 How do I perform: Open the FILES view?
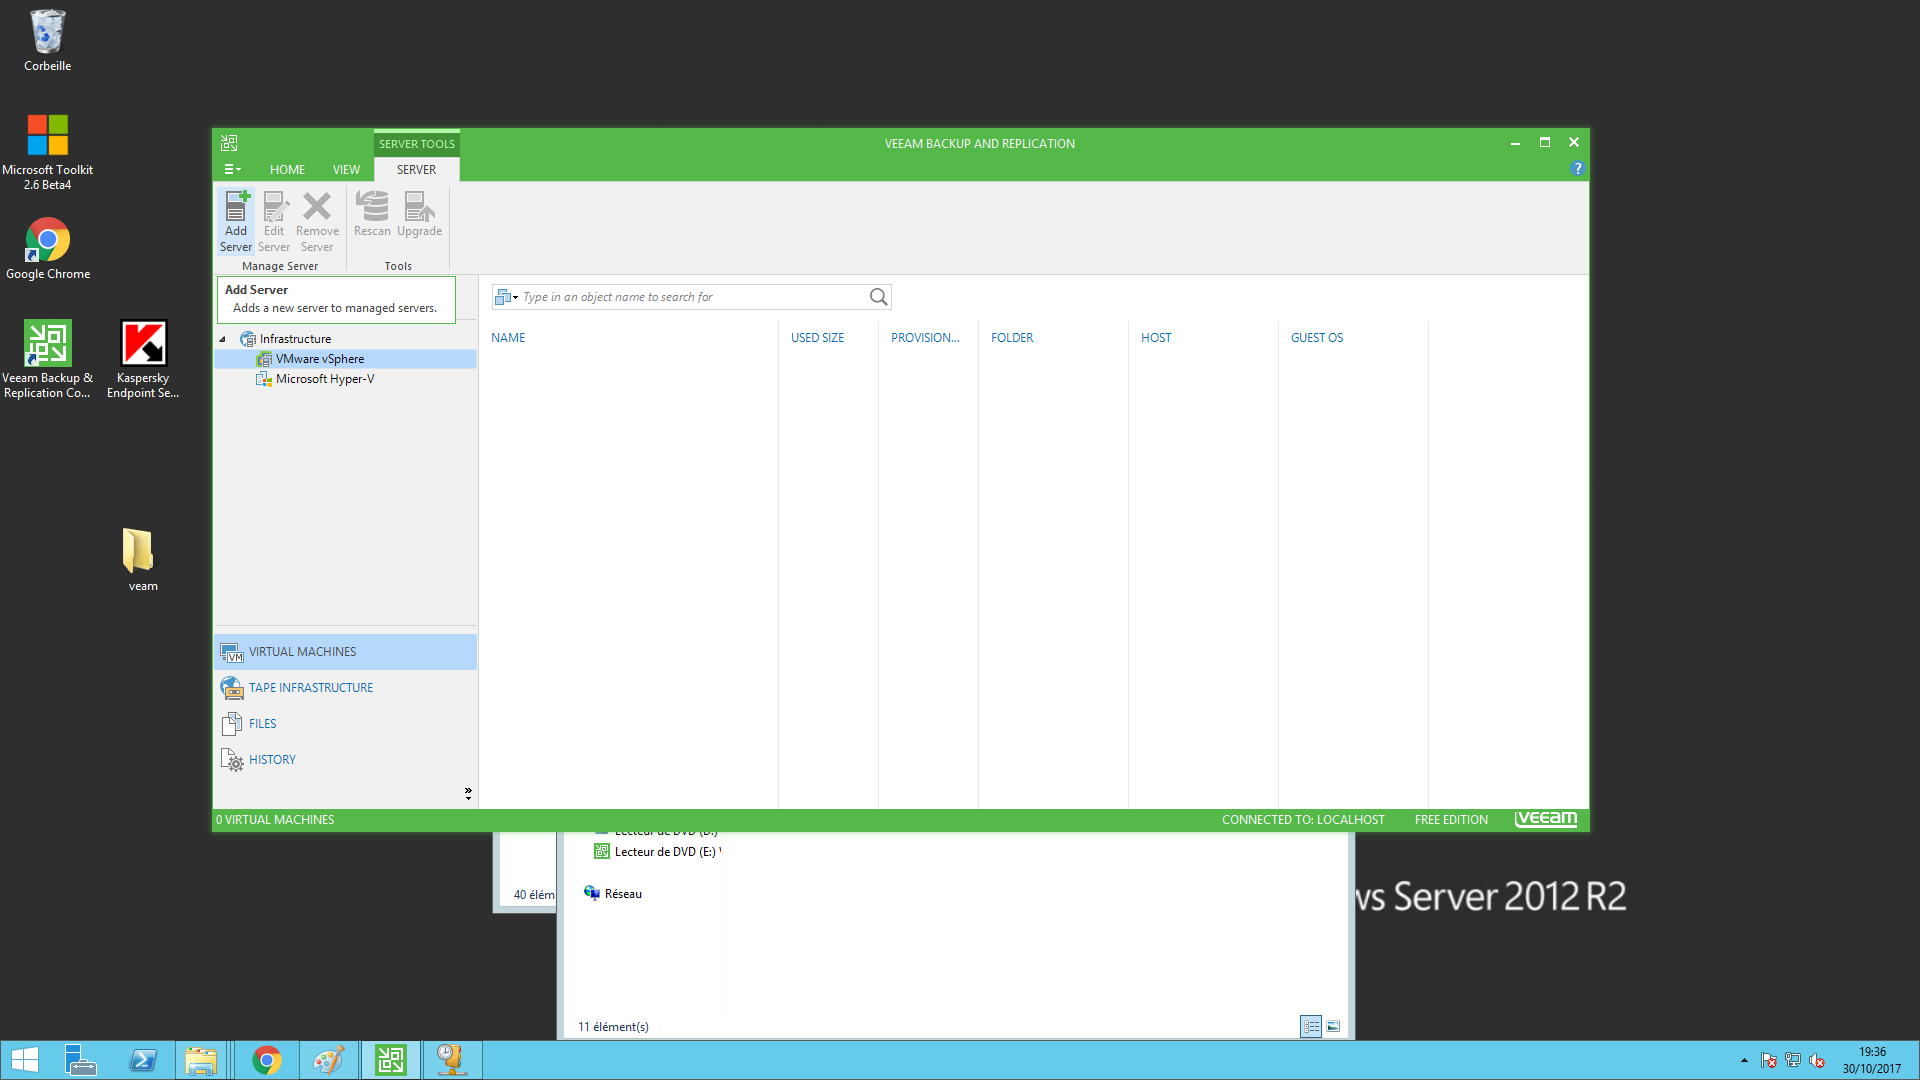(x=345, y=724)
